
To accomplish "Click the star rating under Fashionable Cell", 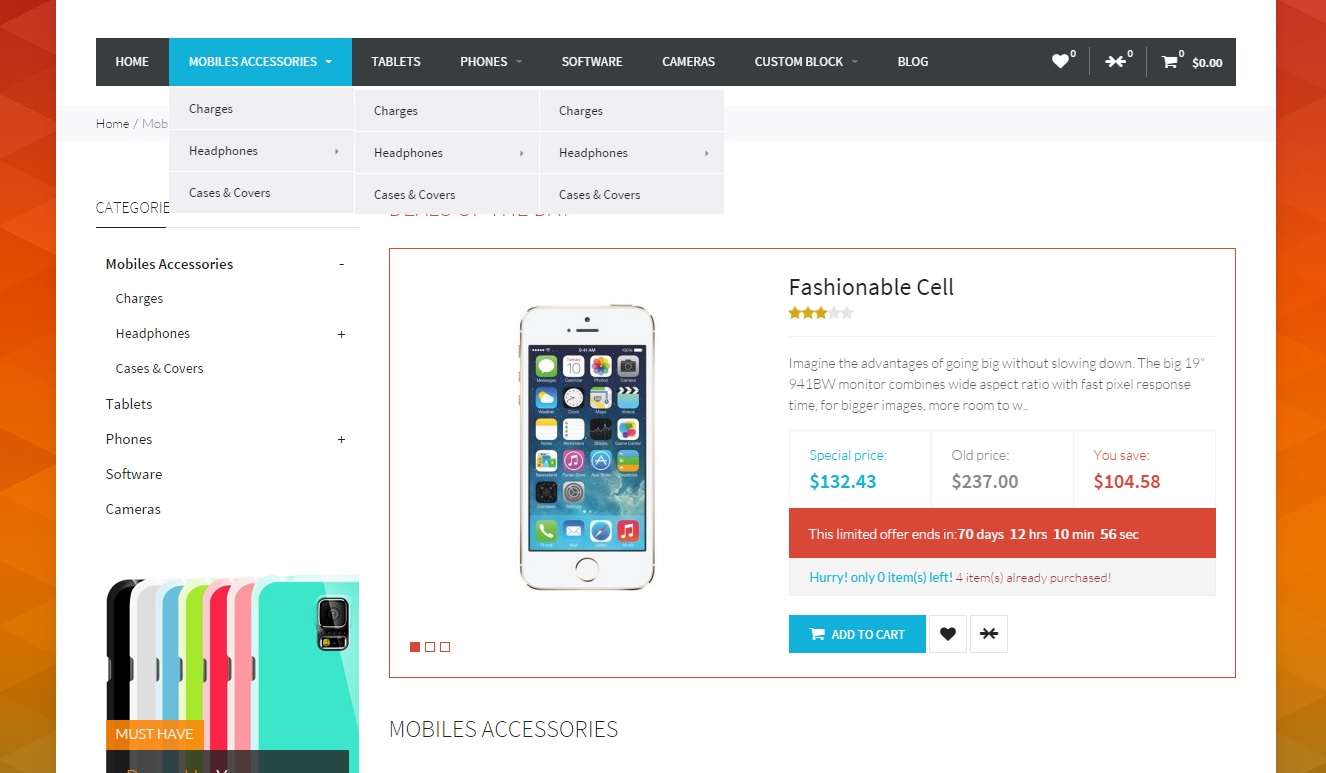I will (821, 313).
